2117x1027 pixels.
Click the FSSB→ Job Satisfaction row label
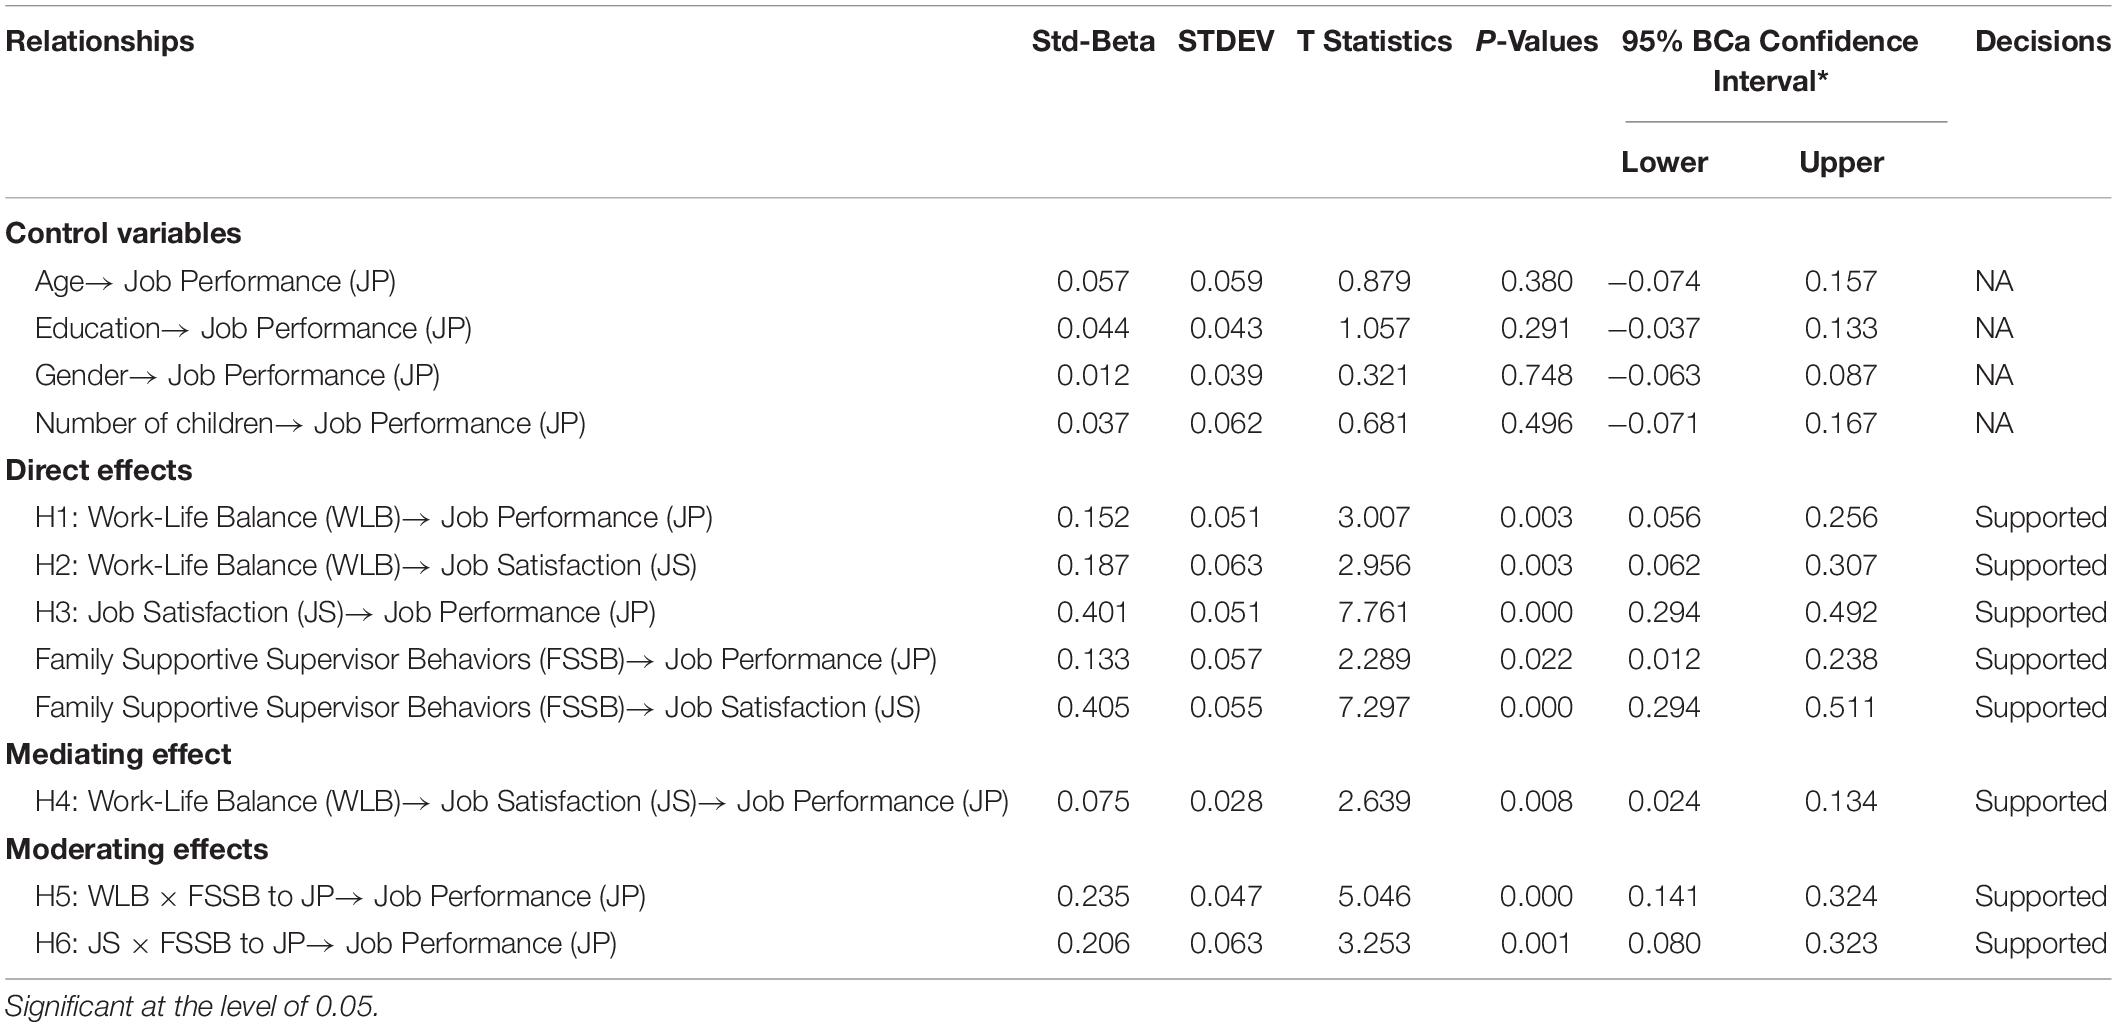tap(478, 708)
